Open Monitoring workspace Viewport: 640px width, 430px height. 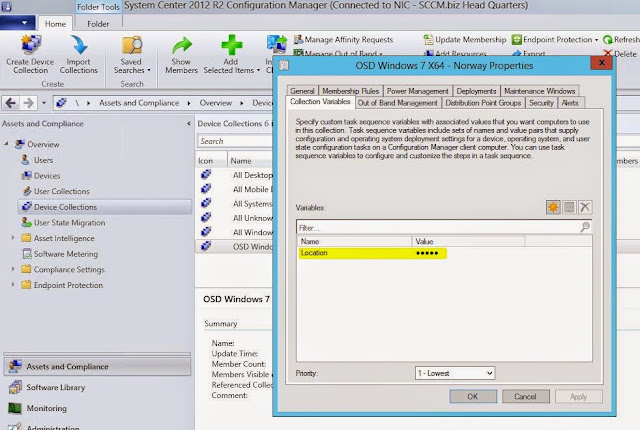click(x=97, y=408)
